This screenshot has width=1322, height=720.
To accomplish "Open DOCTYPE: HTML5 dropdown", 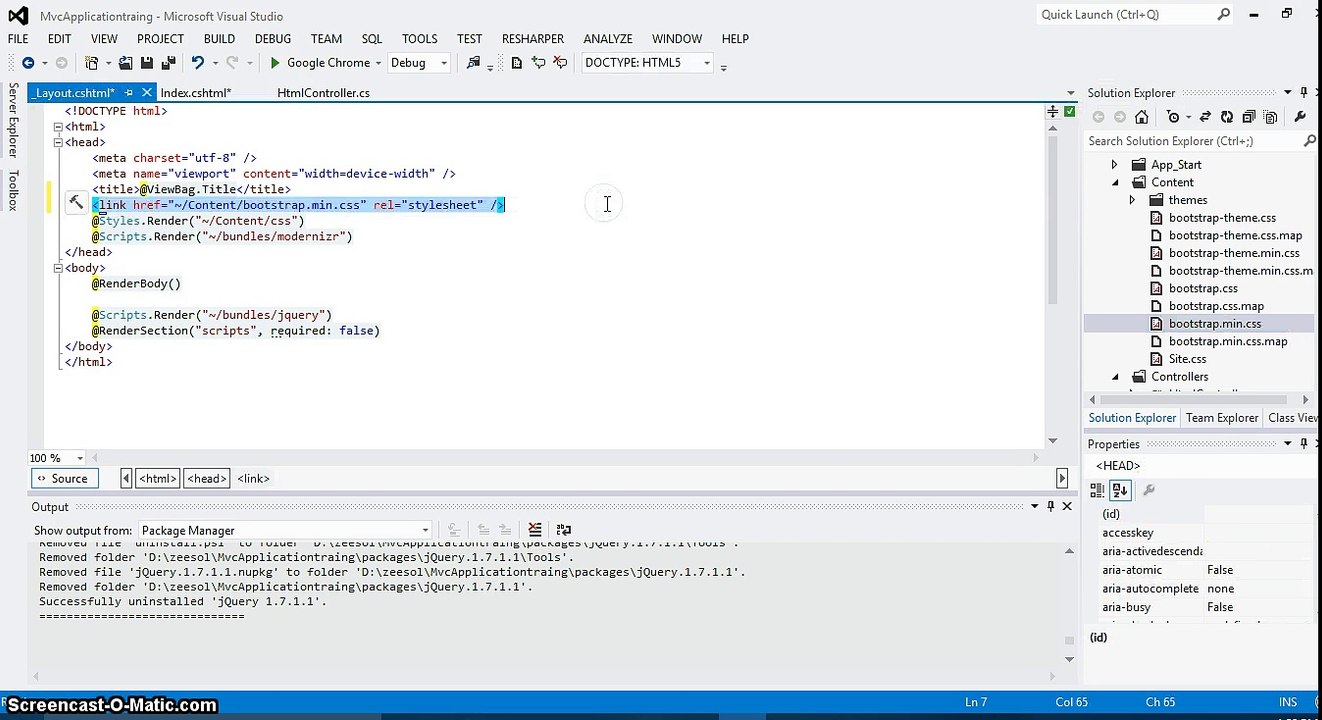I will pyautogui.click(x=707, y=63).
